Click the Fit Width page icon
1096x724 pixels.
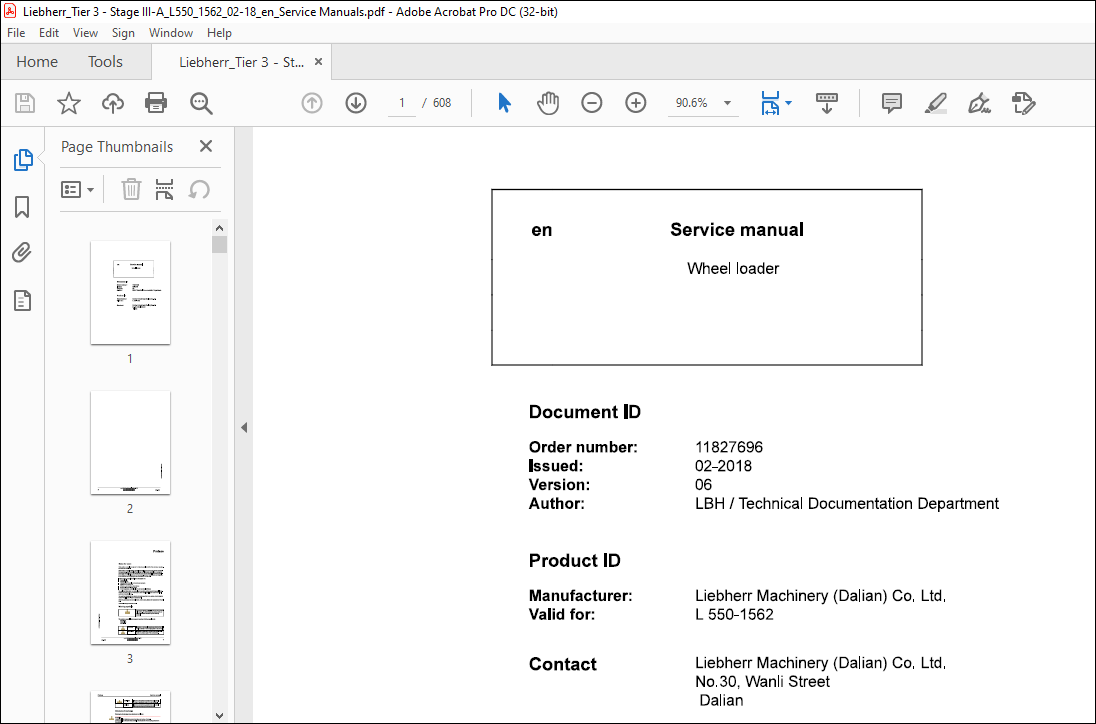click(770, 103)
